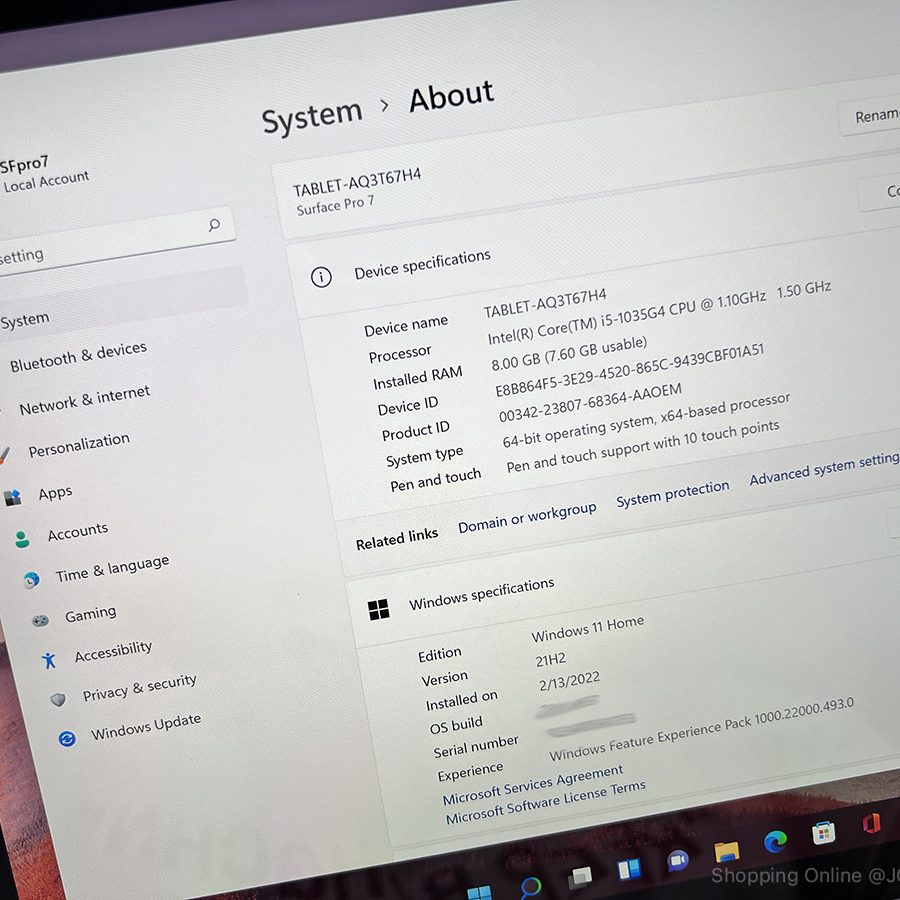Click the version value '21H2'
The height and width of the screenshot is (900, 900).
point(550,660)
